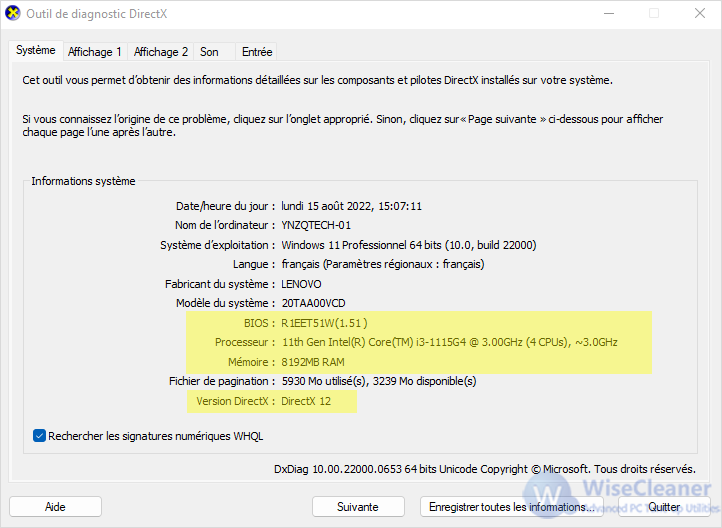The width and height of the screenshot is (722, 528).
Task: Click the Processeur label
Action: point(245,342)
